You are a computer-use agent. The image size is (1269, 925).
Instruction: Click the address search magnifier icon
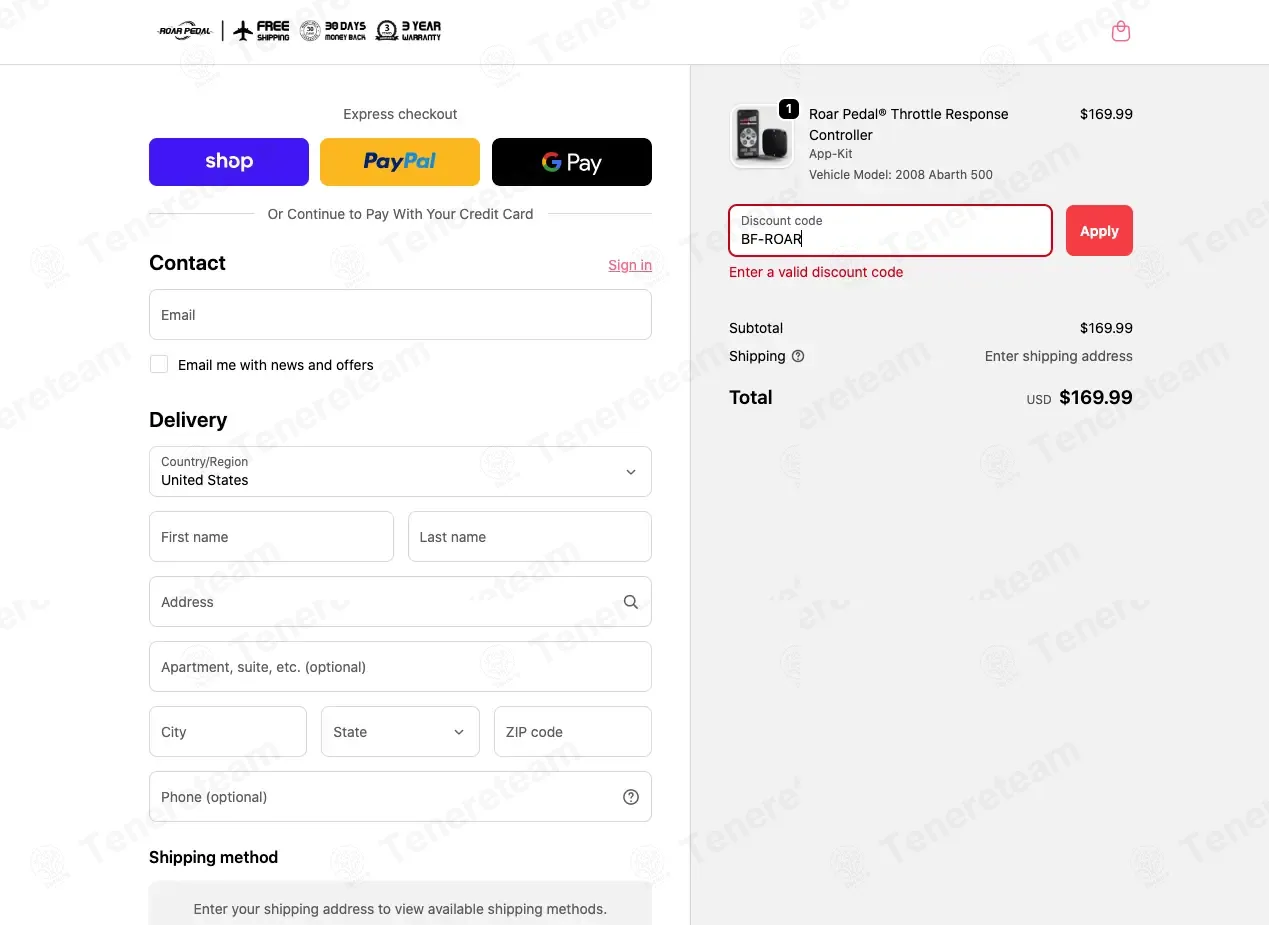tap(631, 602)
